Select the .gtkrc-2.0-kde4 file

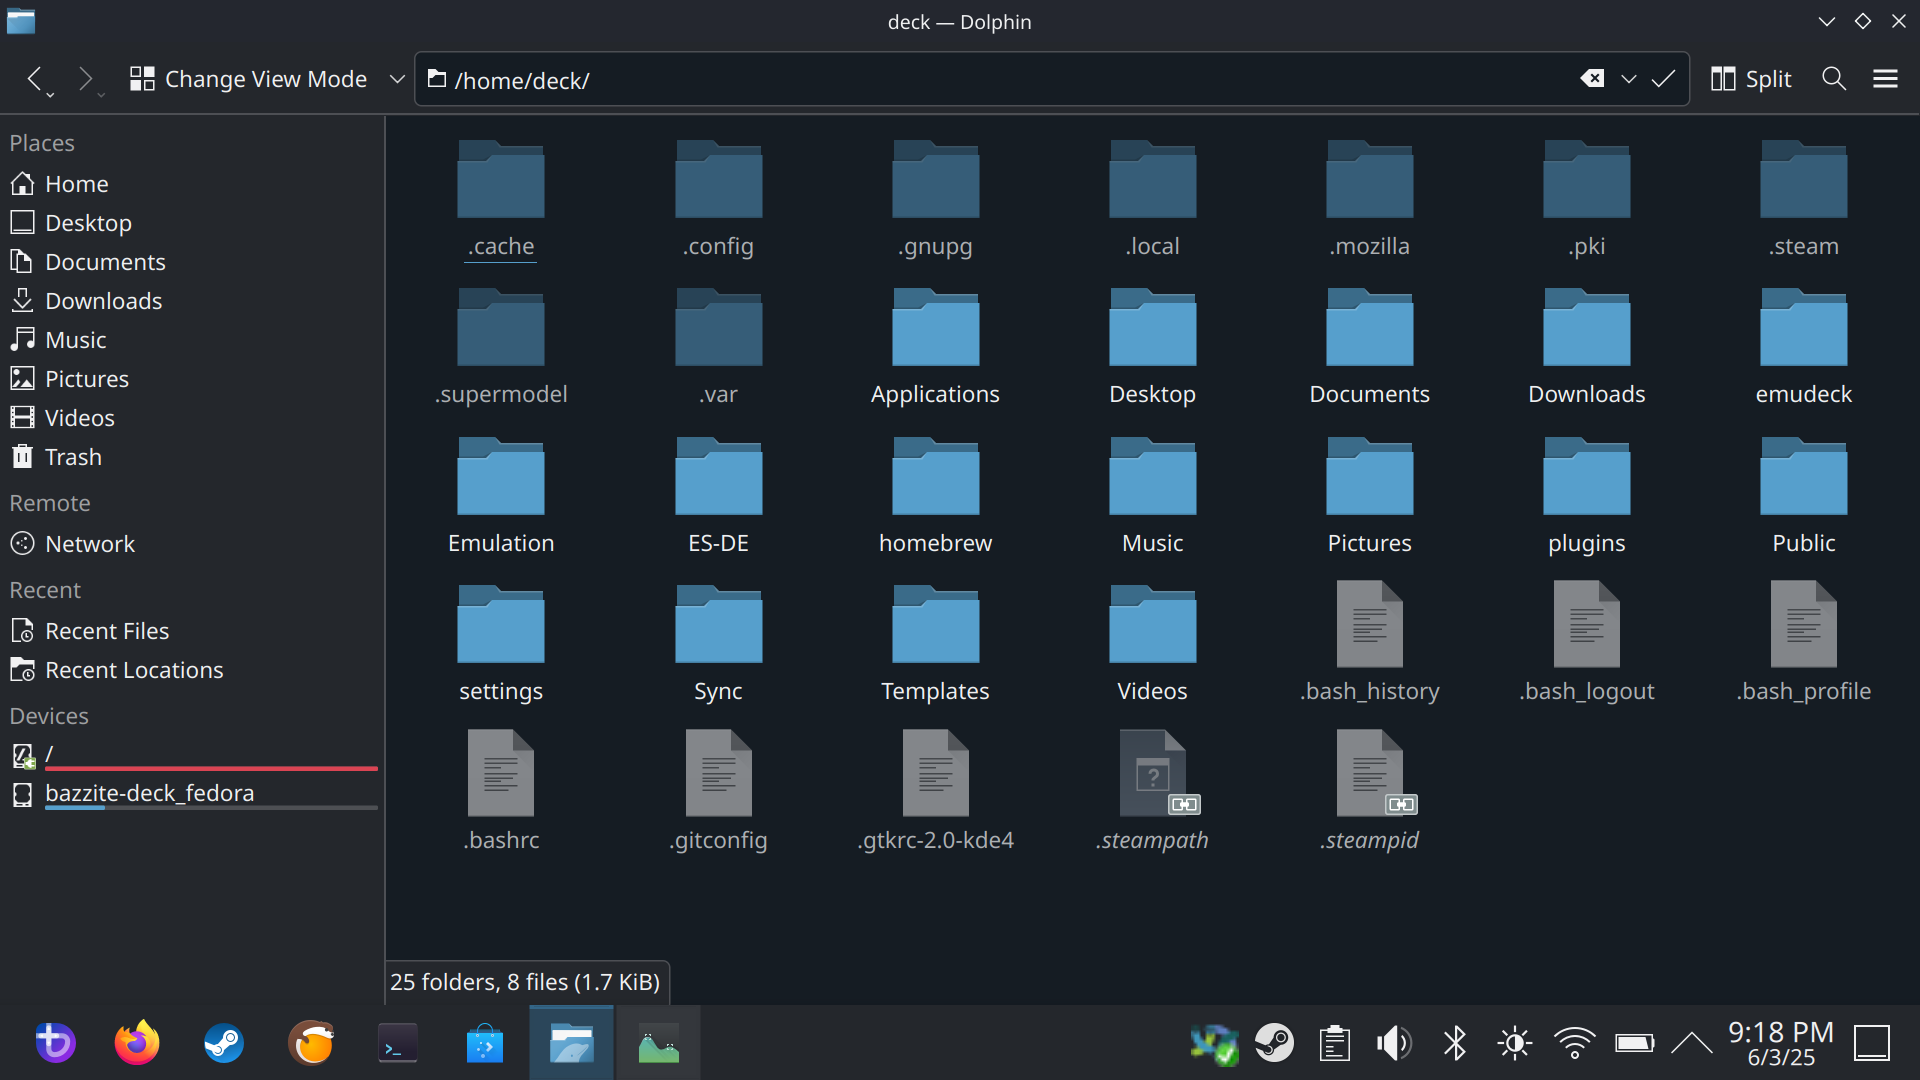point(935,792)
